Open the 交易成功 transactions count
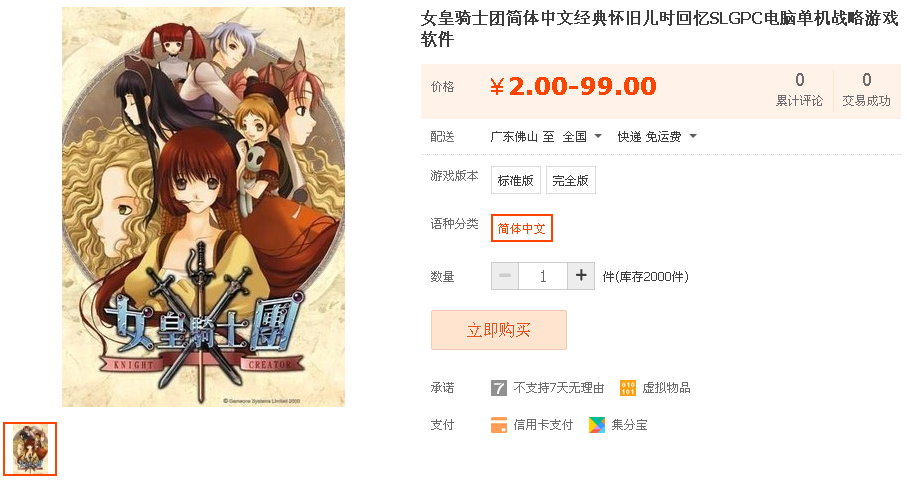Screen dimensions: 907x483 (x=866, y=90)
